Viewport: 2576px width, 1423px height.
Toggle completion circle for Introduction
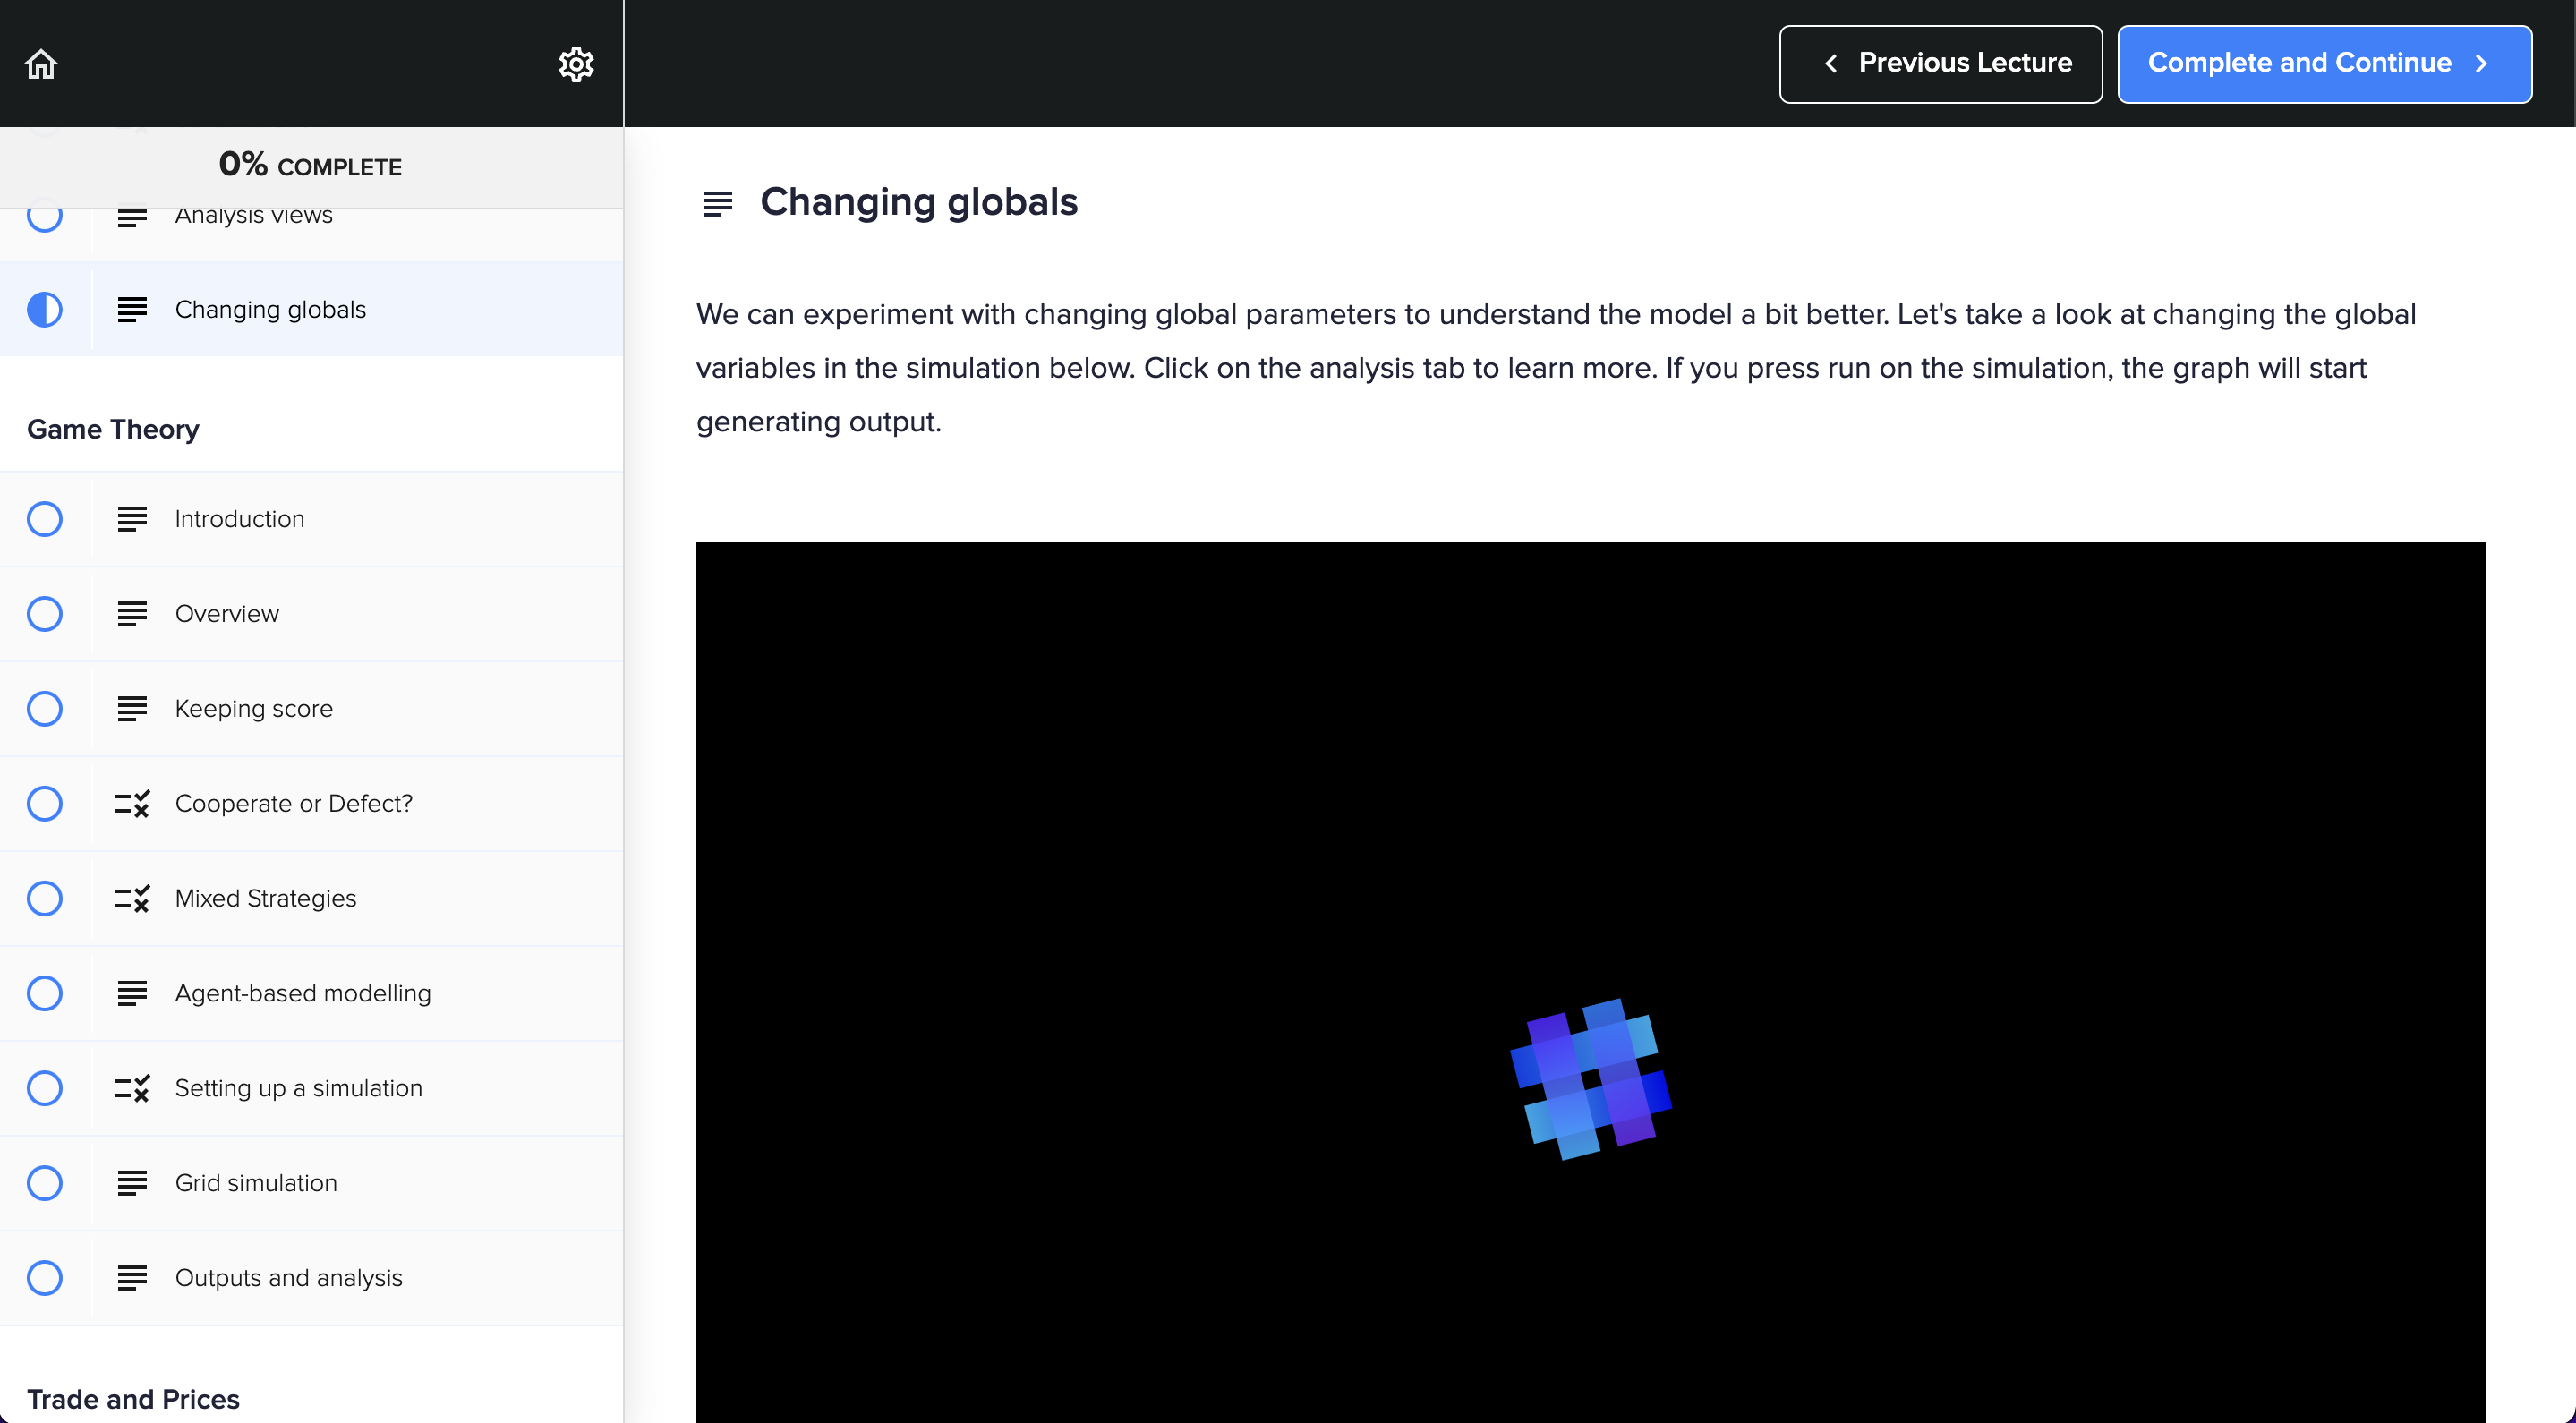click(x=44, y=519)
